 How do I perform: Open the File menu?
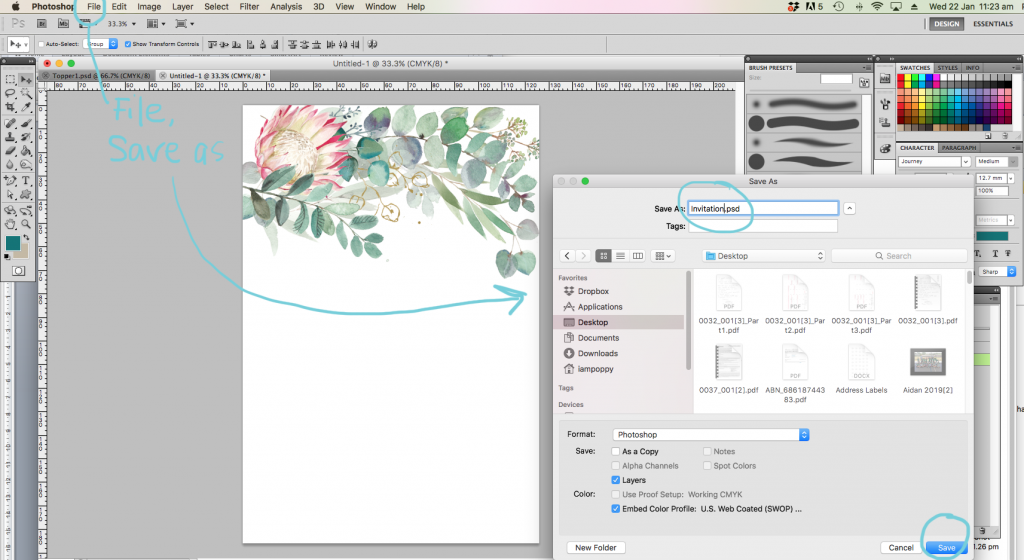click(x=94, y=7)
